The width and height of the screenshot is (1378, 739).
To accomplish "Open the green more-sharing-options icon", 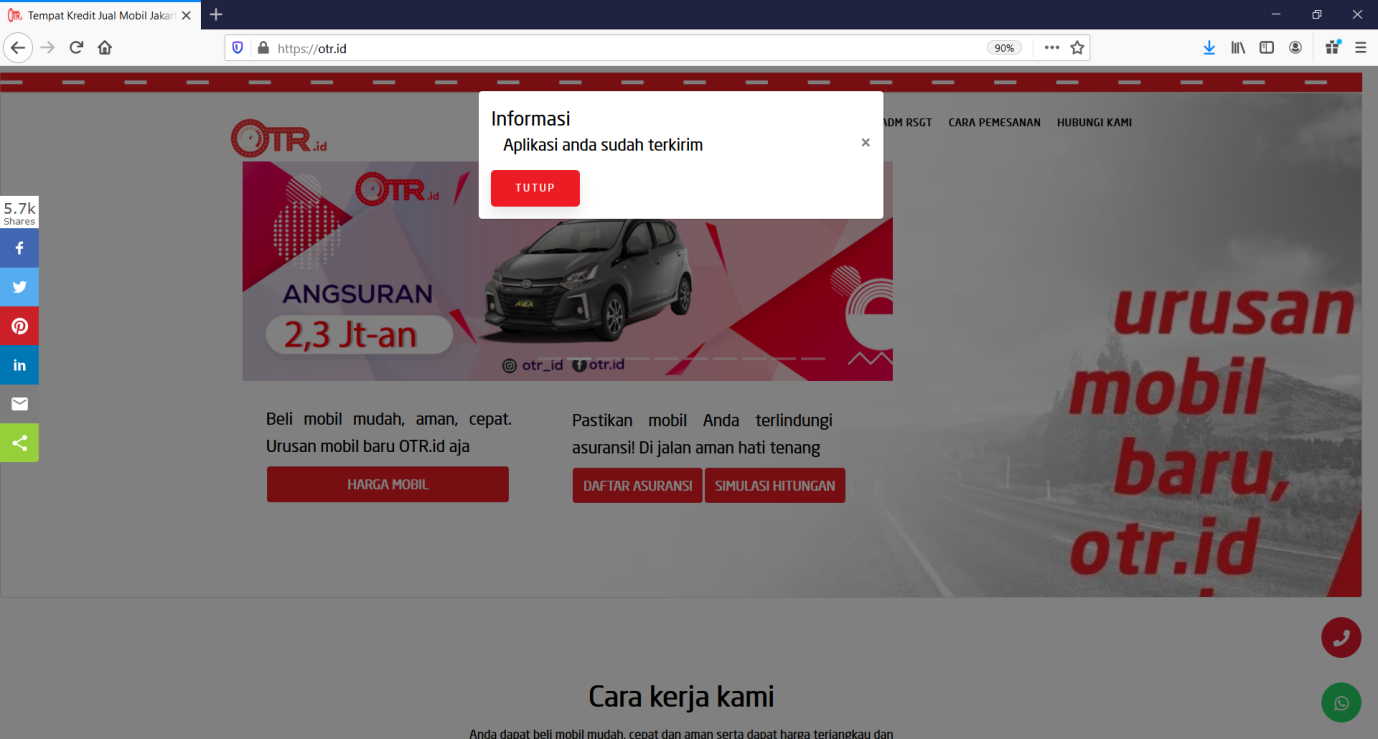I will [19, 442].
